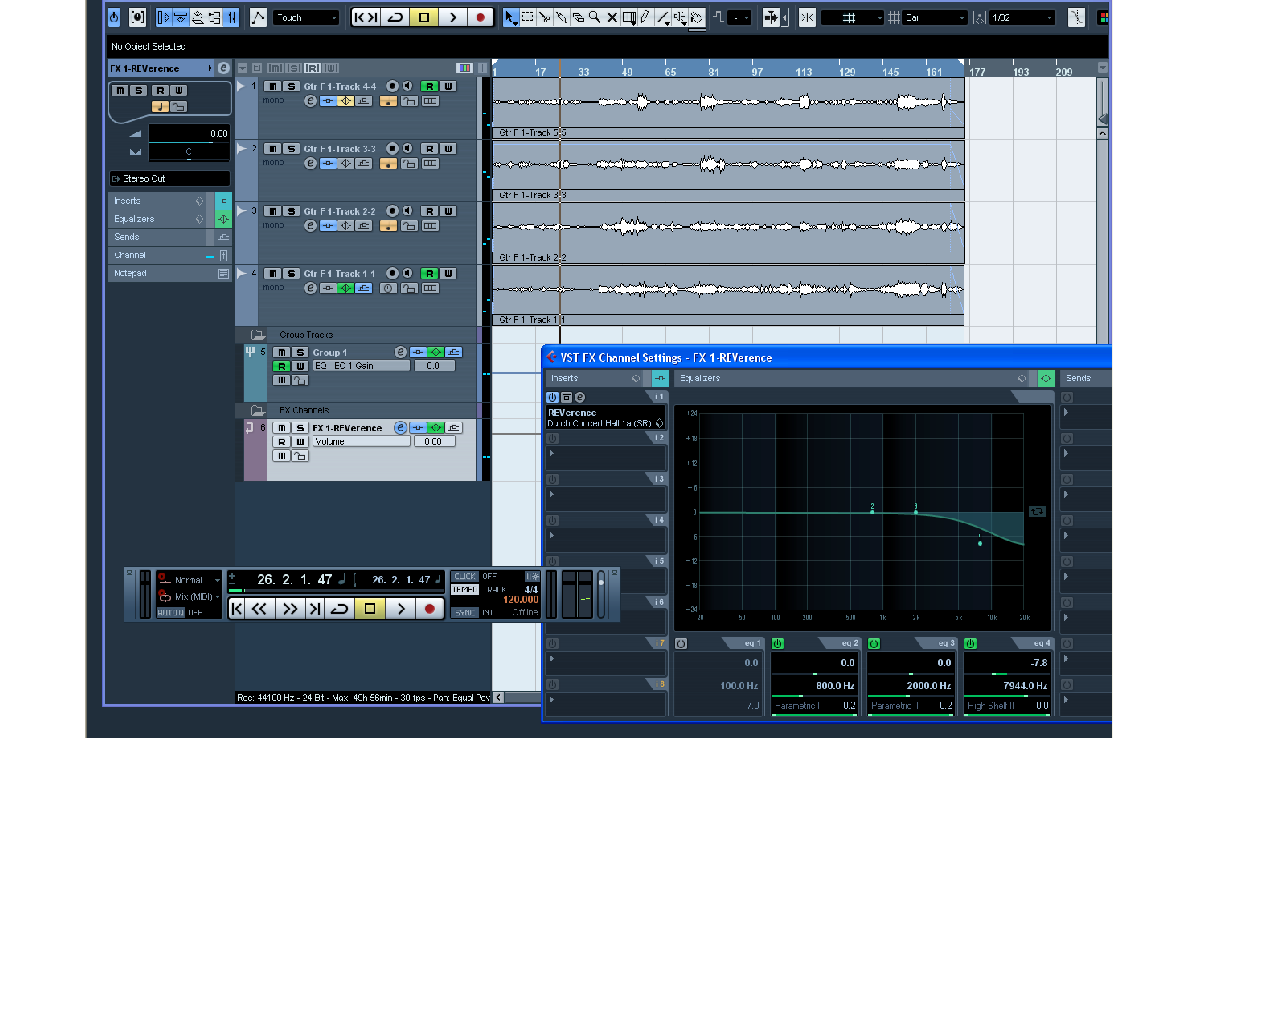Viewport: 1280px width, 1024px height.
Task: Select the Mute X tool
Action: coord(612,17)
